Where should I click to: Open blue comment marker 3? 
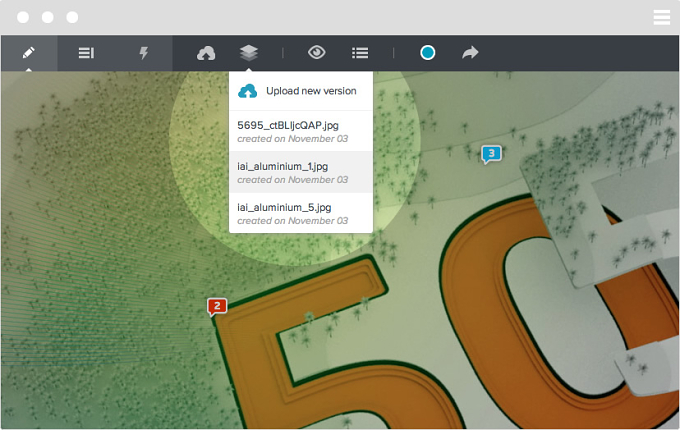tap(491, 154)
